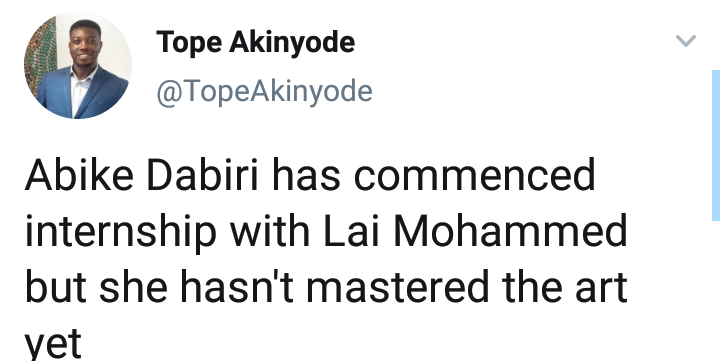Click the word "hasn't" in the tweet
Viewport: 720px width, 361px height.
[237, 287]
